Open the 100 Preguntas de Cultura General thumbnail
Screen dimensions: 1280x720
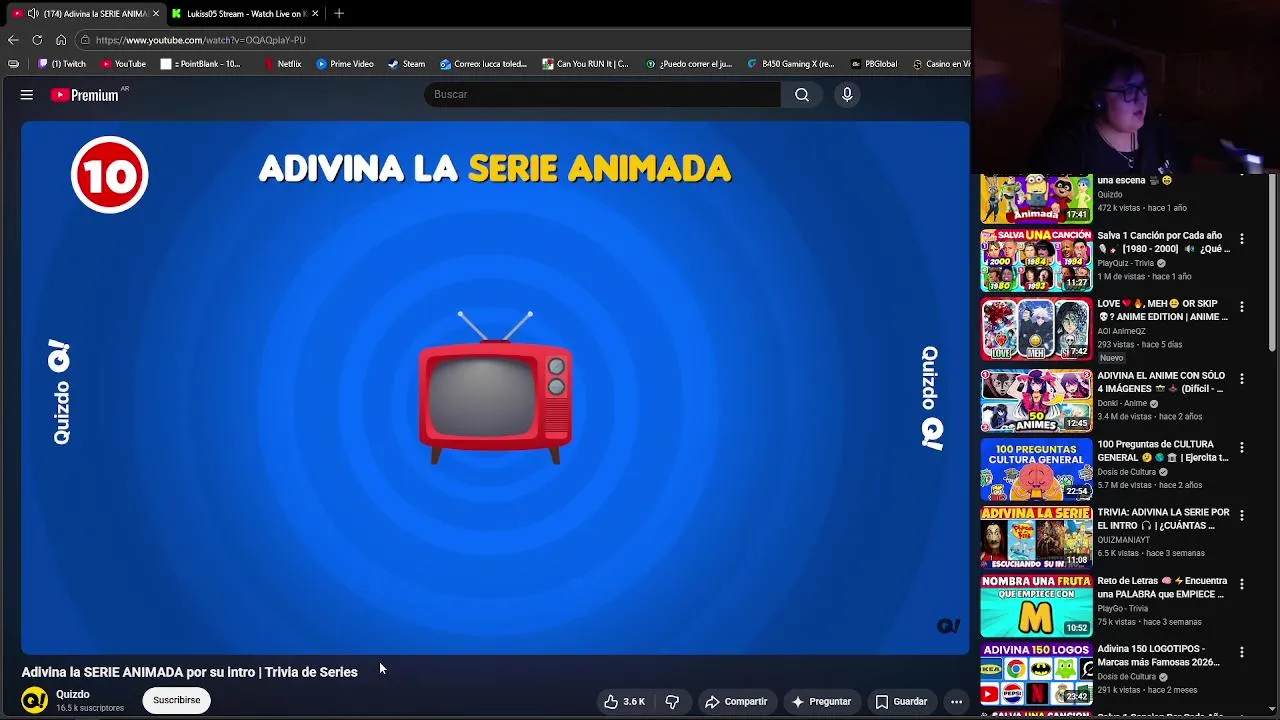pyautogui.click(x=1036, y=469)
